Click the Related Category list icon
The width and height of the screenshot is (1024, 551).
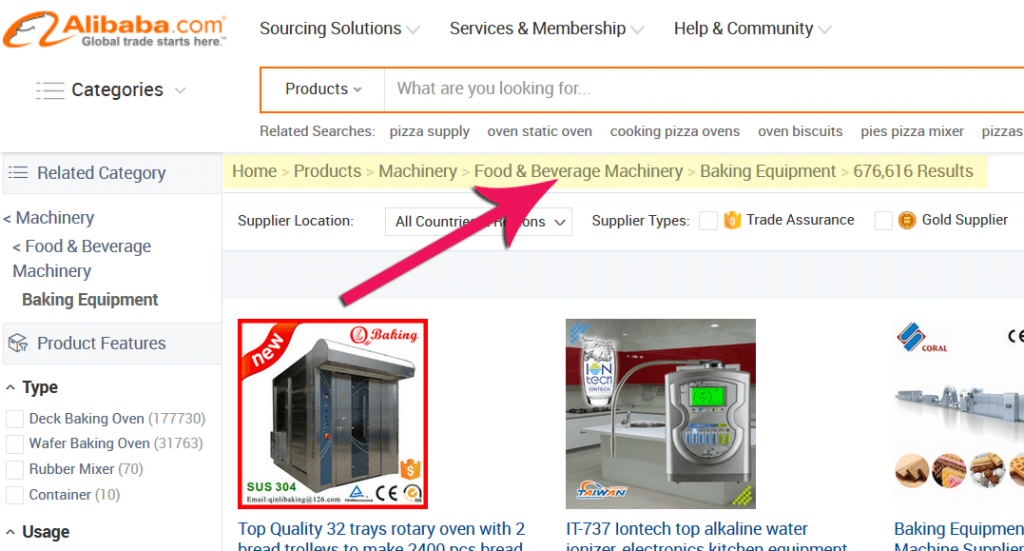click(18, 172)
